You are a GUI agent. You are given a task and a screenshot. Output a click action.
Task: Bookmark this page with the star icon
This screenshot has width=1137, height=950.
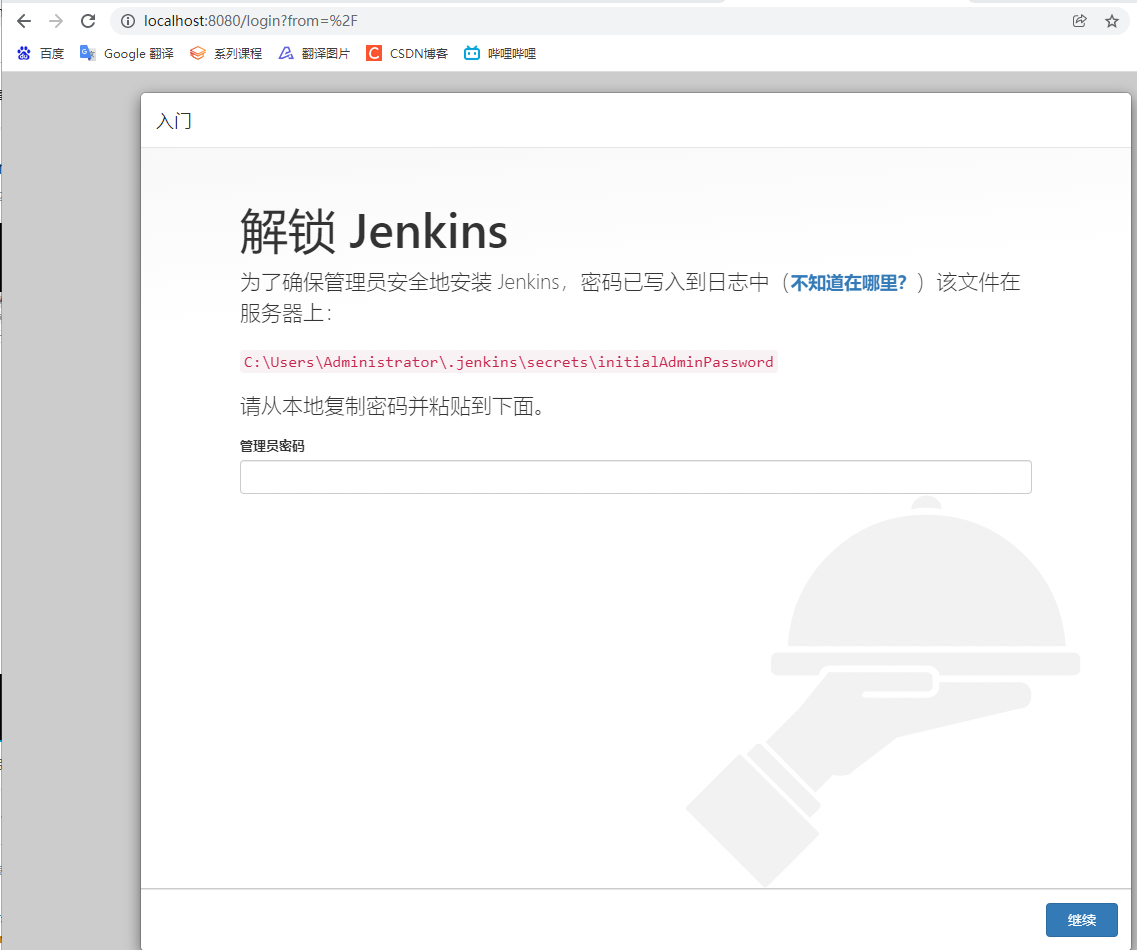[x=1112, y=21]
